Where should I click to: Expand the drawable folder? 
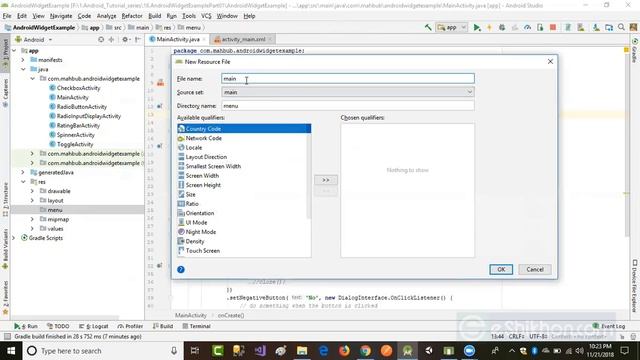(32, 191)
